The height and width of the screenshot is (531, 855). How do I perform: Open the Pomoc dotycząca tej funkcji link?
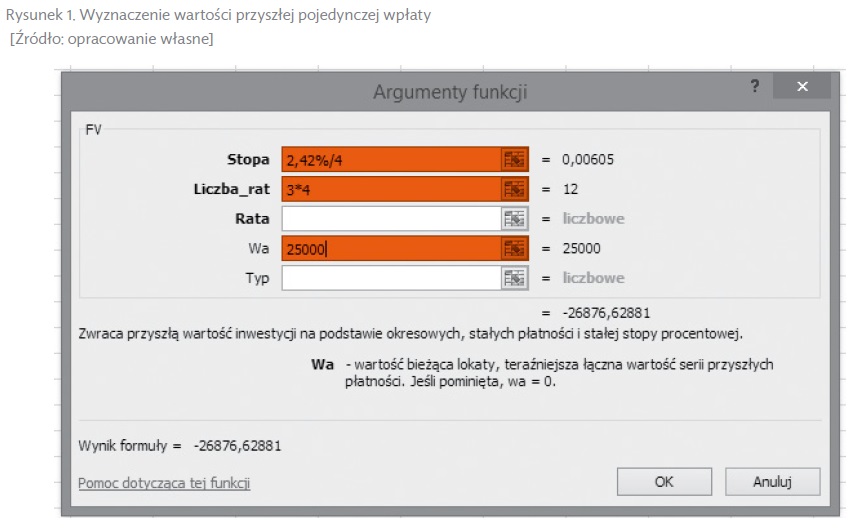[x=164, y=483]
